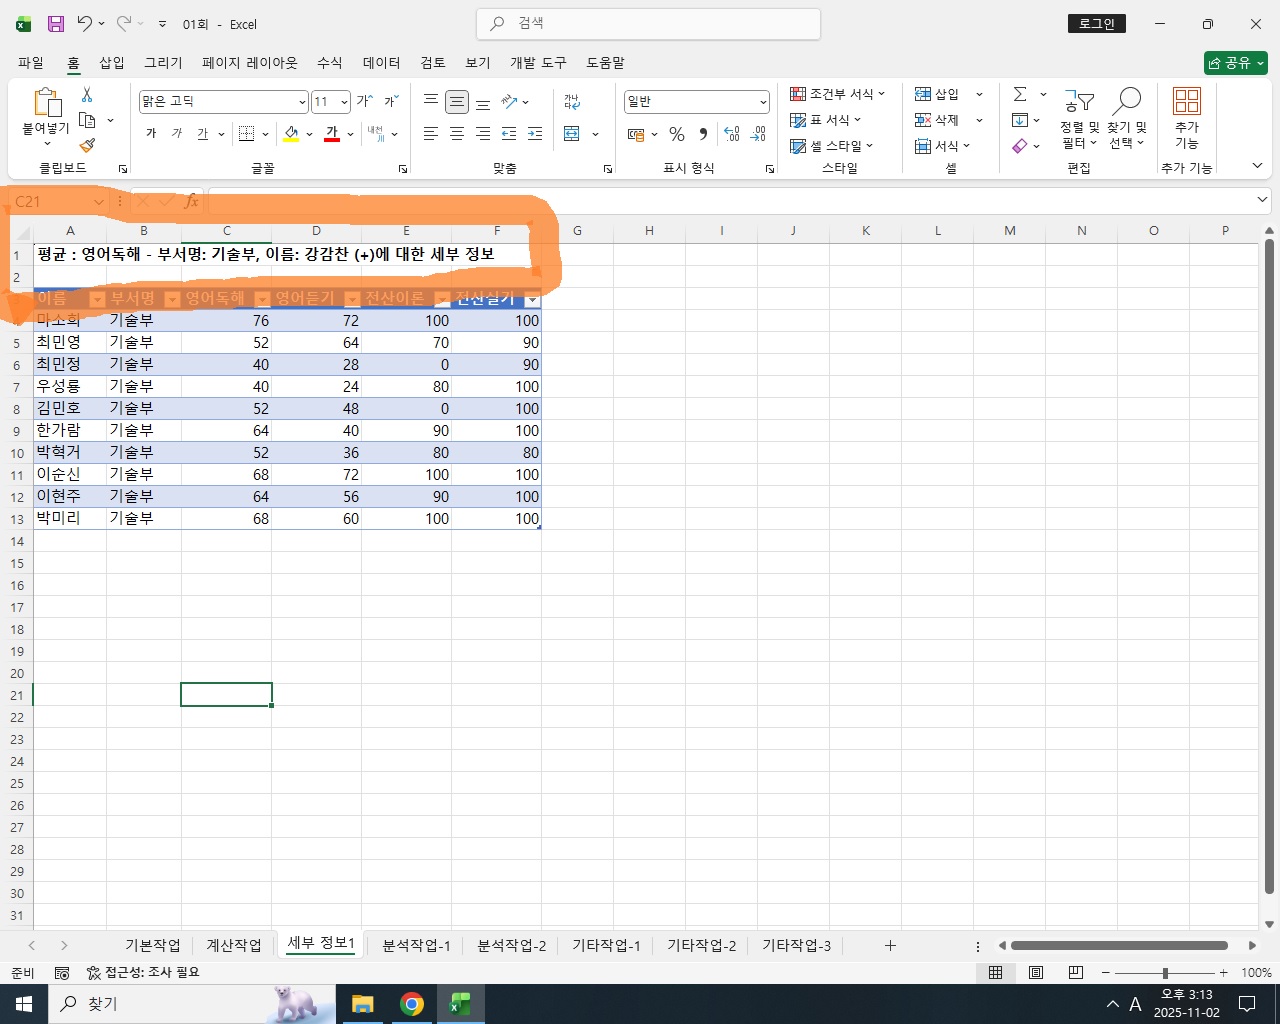The width and height of the screenshot is (1280, 1024).
Task: Open the filter dropdown on 전산실기 header
Action: (x=532, y=299)
